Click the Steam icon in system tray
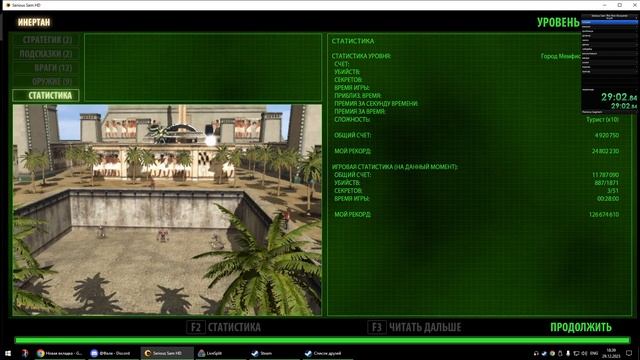The width and height of the screenshot is (640, 360). tap(544, 353)
